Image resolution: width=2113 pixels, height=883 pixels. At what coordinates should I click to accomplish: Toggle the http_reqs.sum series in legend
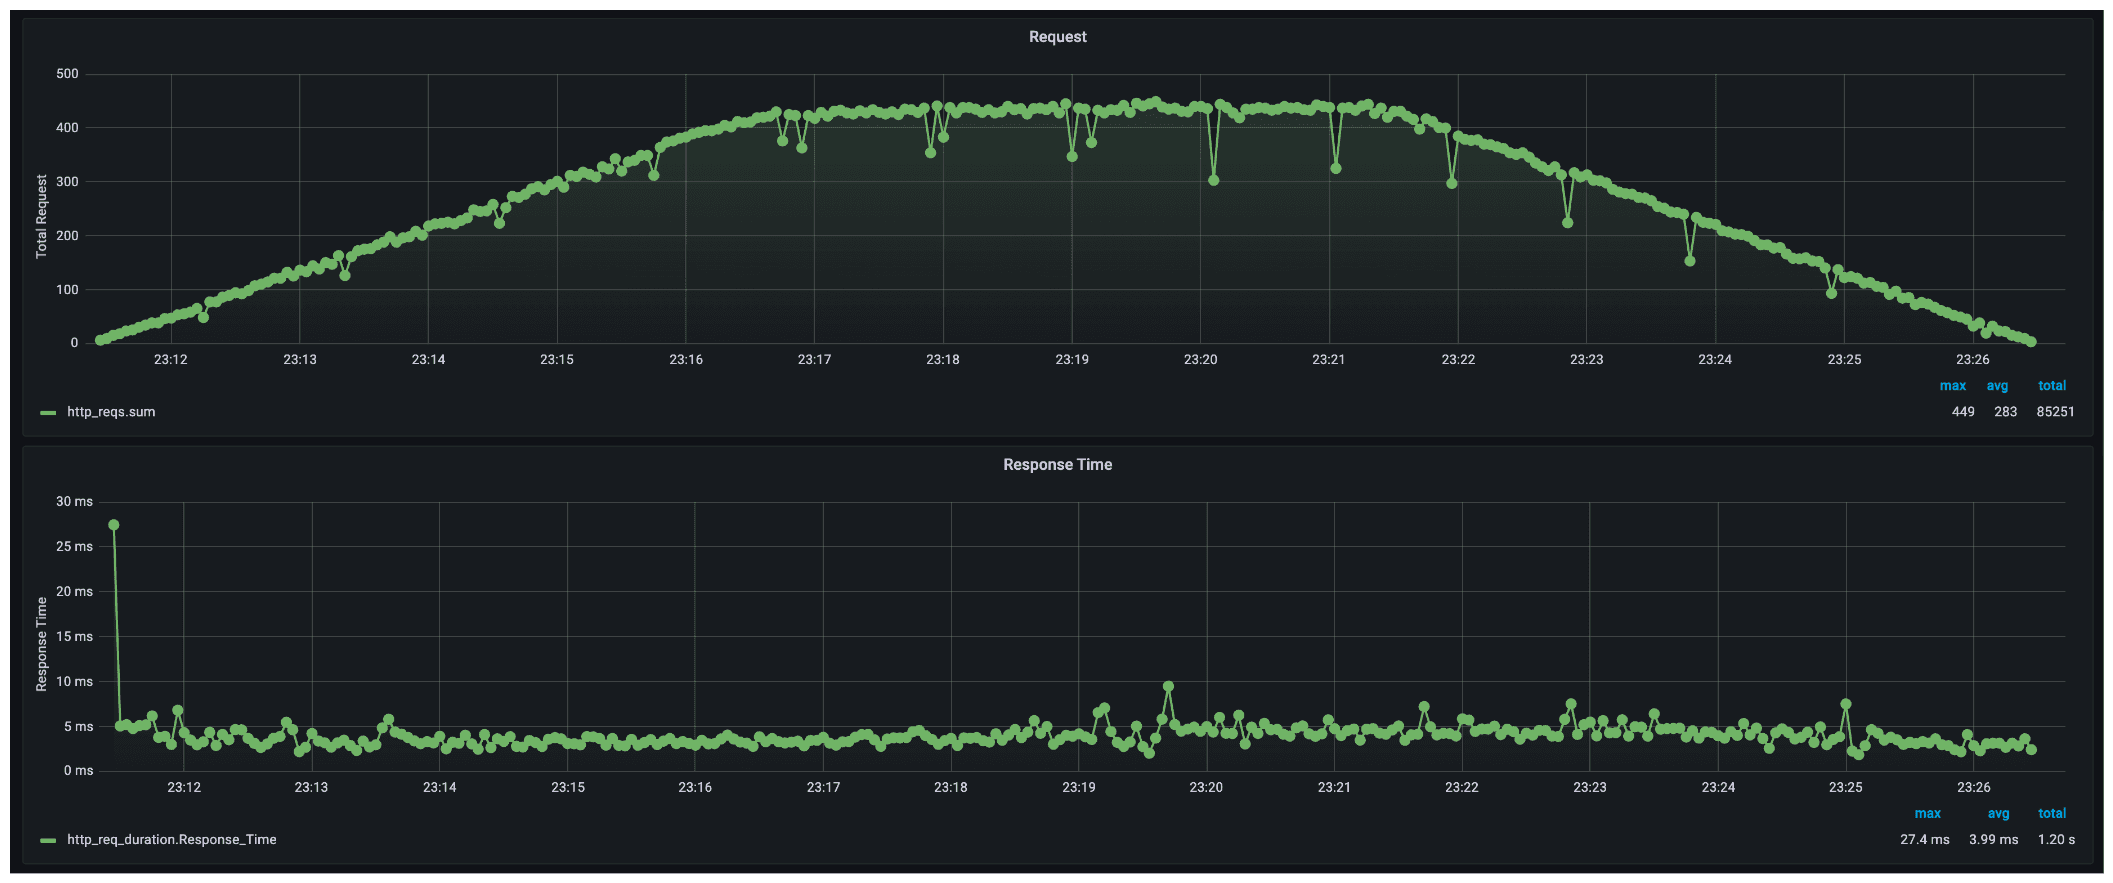111,412
